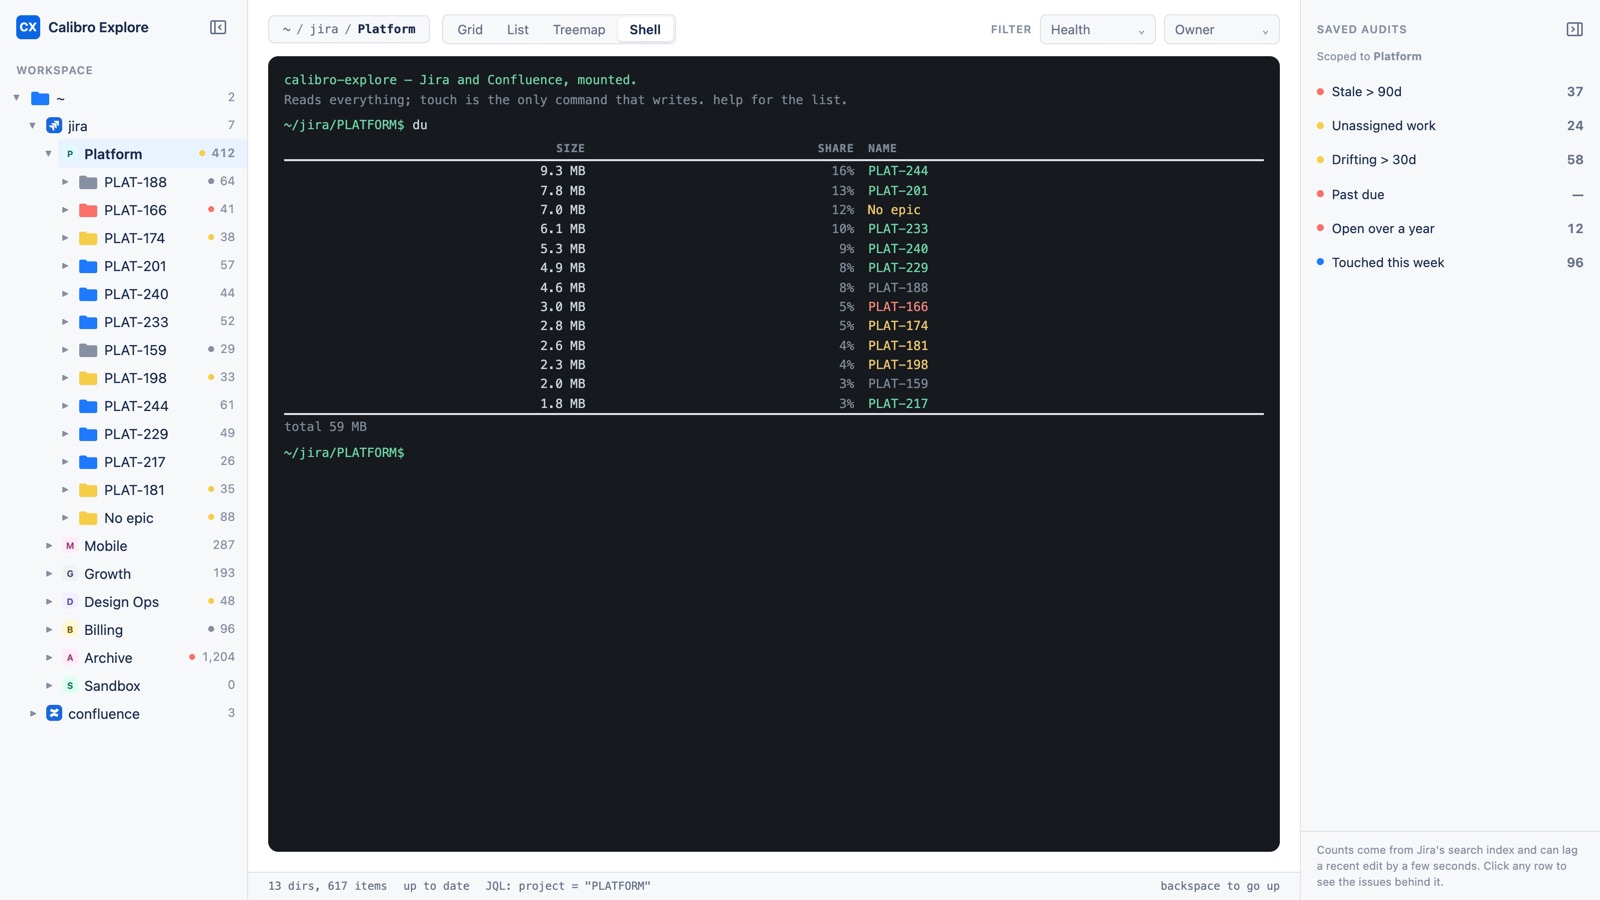Viewport: 1600px width, 900px height.
Task: Open the Touched this week audit
Action: click(x=1450, y=263)
